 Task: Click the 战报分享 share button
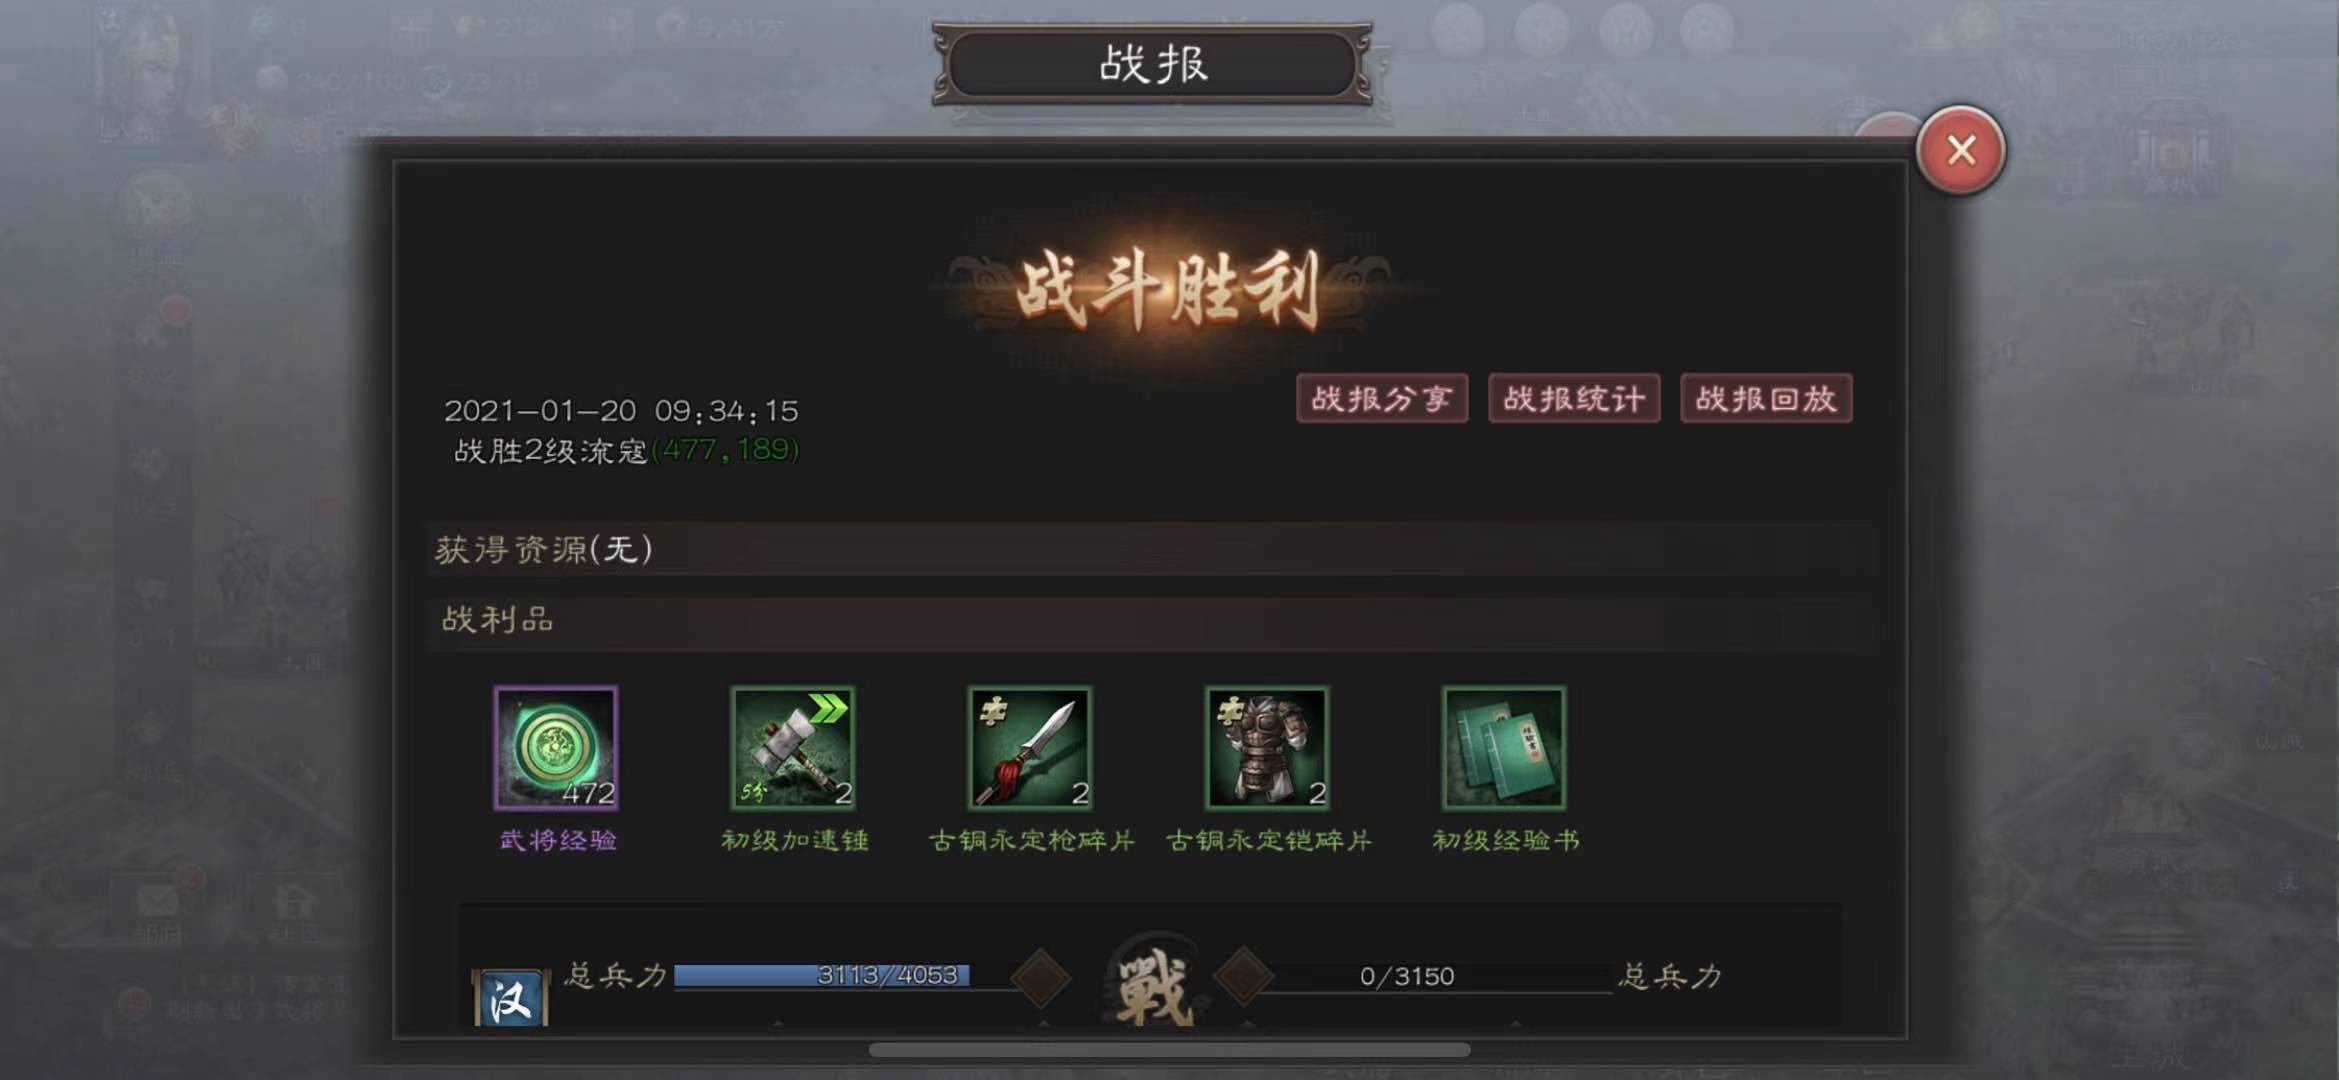coord(1382,399)
